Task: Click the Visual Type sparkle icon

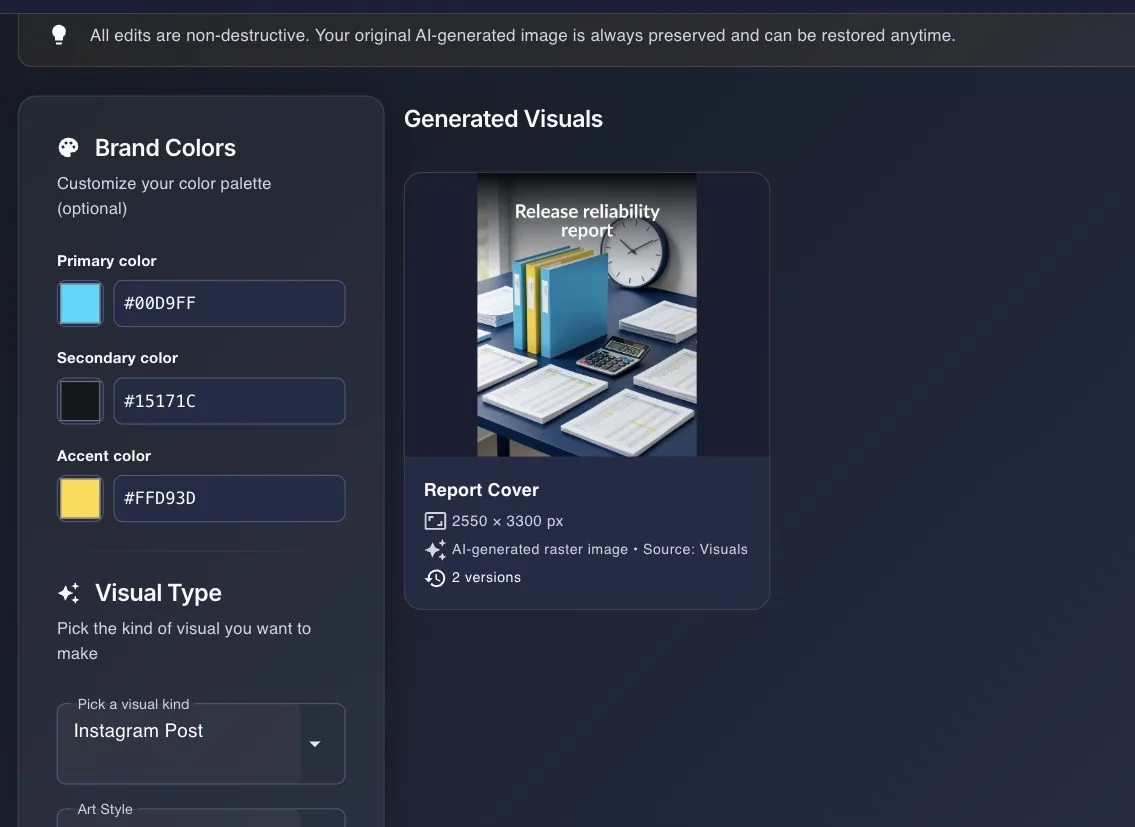Action: coord(69,593)
